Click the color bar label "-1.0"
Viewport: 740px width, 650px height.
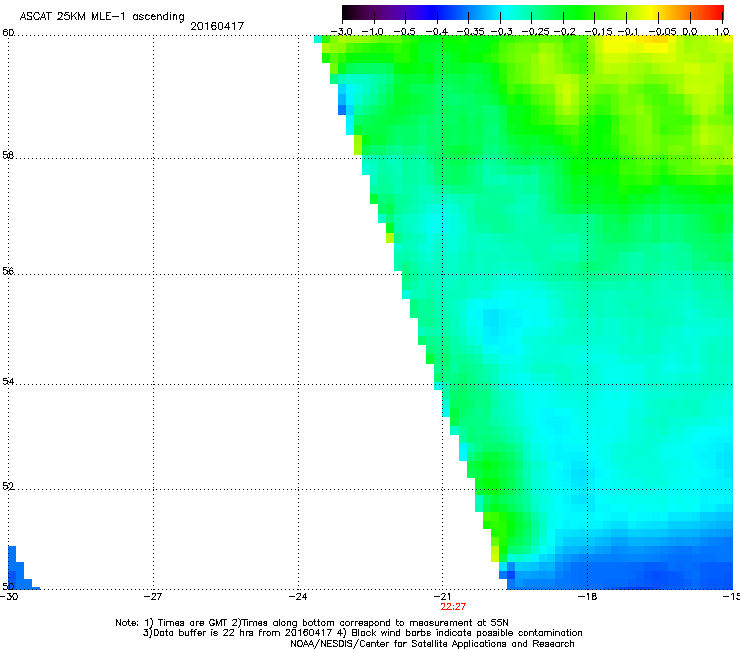[x=373, y=32]
